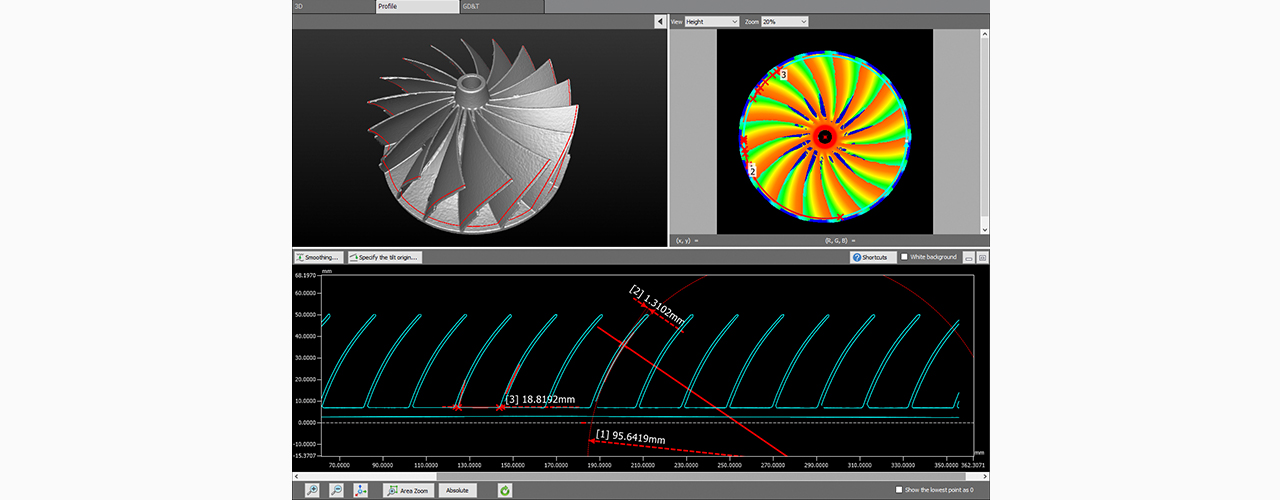Image resolution: width=1280 pixels, height=500 pixels.
Task: Click the 68.1970 top axis value
Action: [x=305, y=274]
